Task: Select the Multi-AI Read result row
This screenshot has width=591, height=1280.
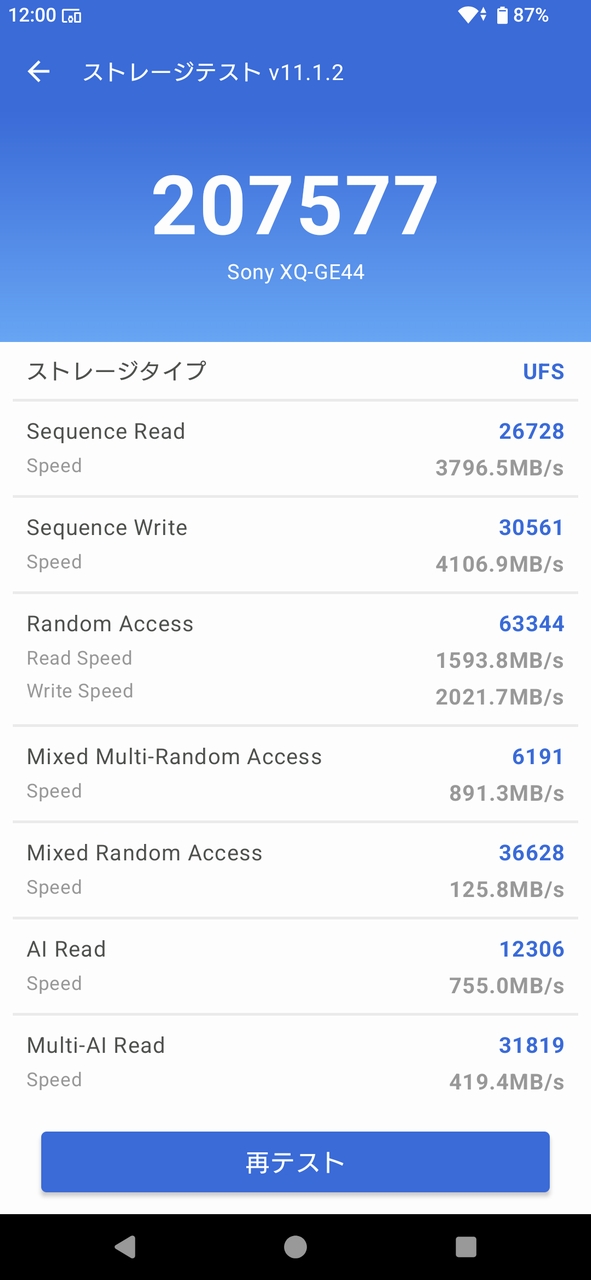Action: tap(295, 1062)
